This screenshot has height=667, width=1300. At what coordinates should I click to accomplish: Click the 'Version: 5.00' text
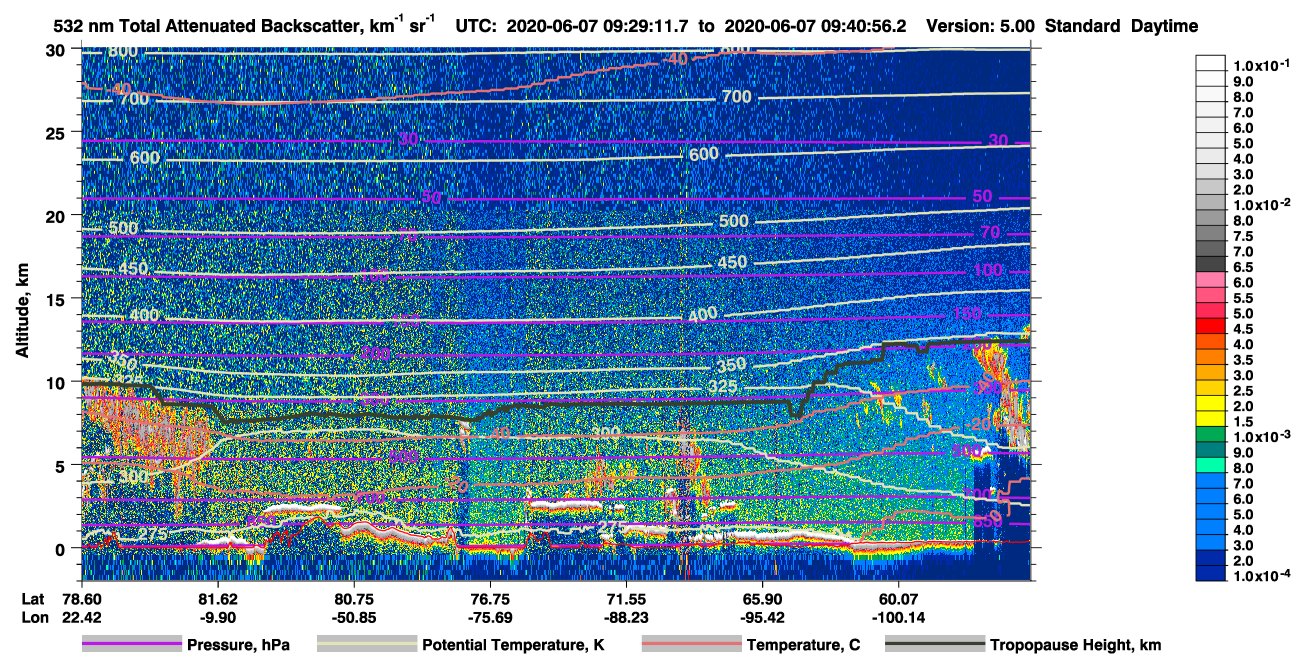pos(981,27)
